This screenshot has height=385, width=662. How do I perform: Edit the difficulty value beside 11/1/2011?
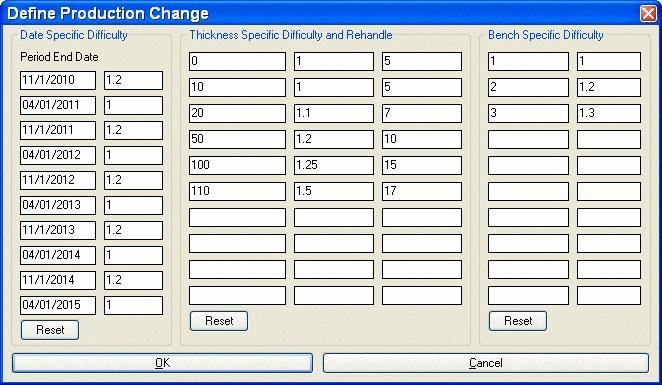pyautogui.click(x=133, y=130)
